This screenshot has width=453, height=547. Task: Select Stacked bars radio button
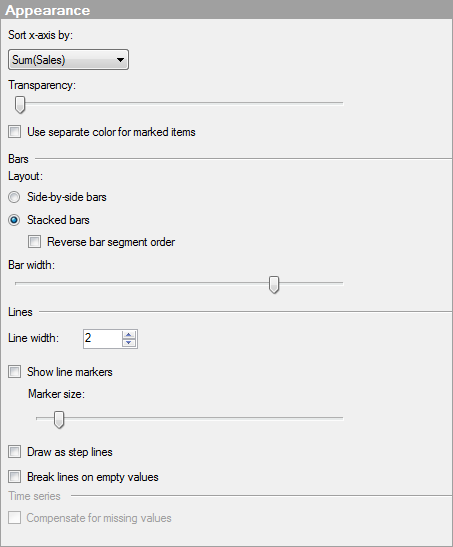point(14,220)
